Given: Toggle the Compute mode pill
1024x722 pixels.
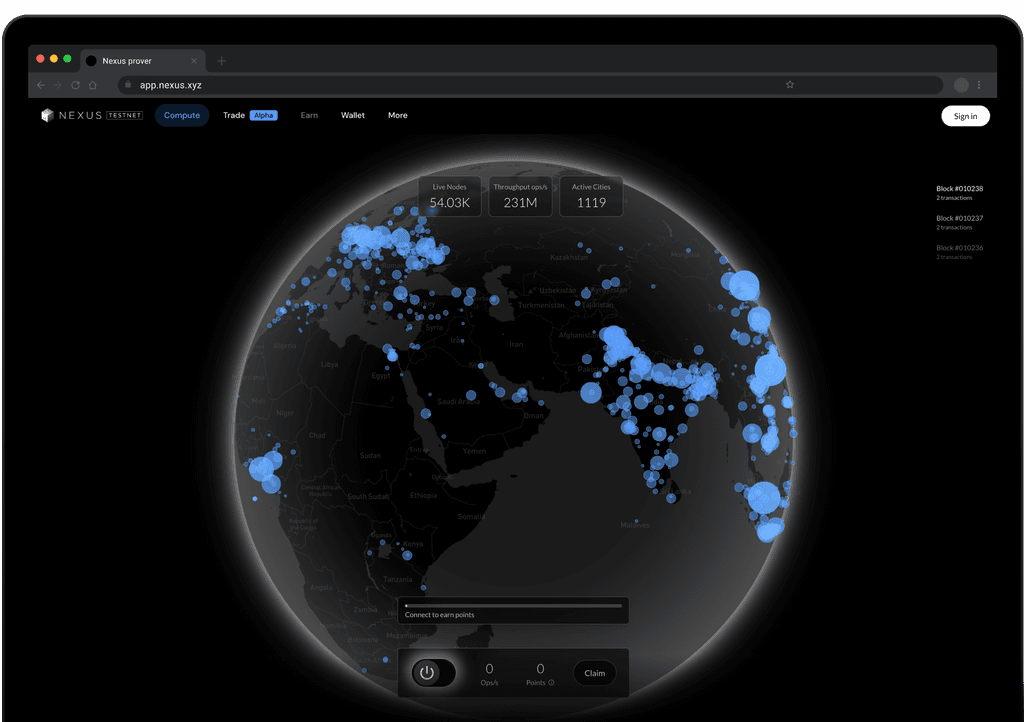Looking at the screenshot, I should tap(181, 115).
